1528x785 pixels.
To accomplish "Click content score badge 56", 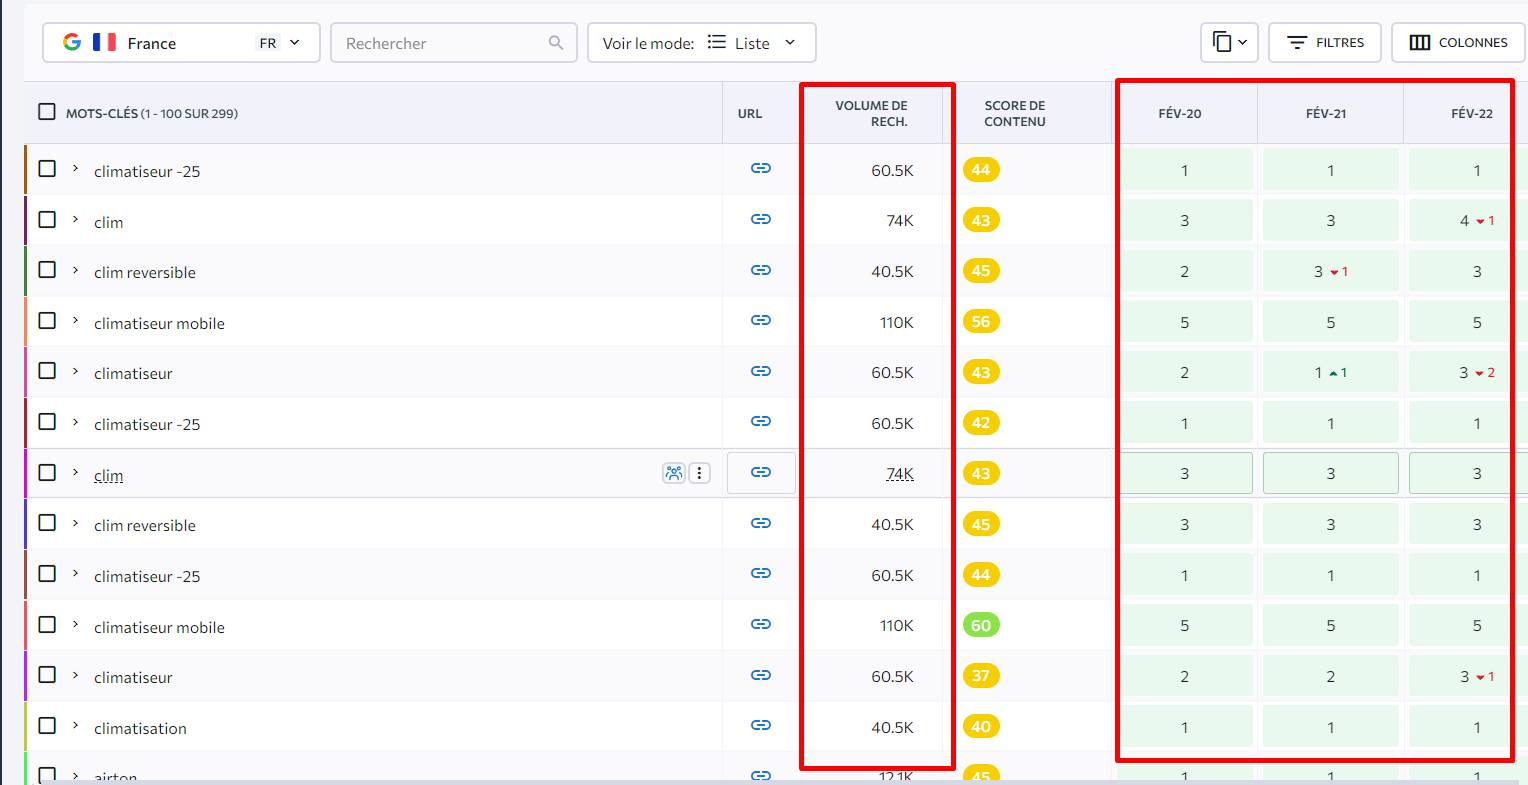I will point(981,321).
